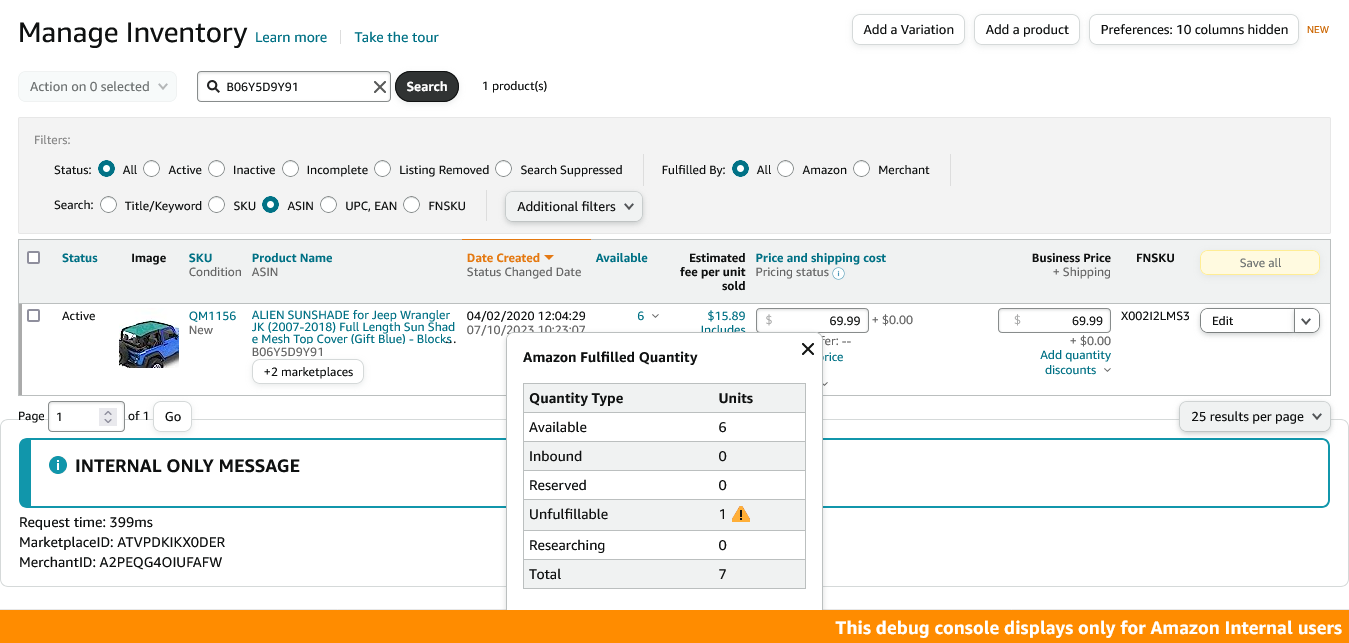This screenshot has width=1349, height=643.
Task: Choose Fulfilled By All option
Action: [740, 169]
